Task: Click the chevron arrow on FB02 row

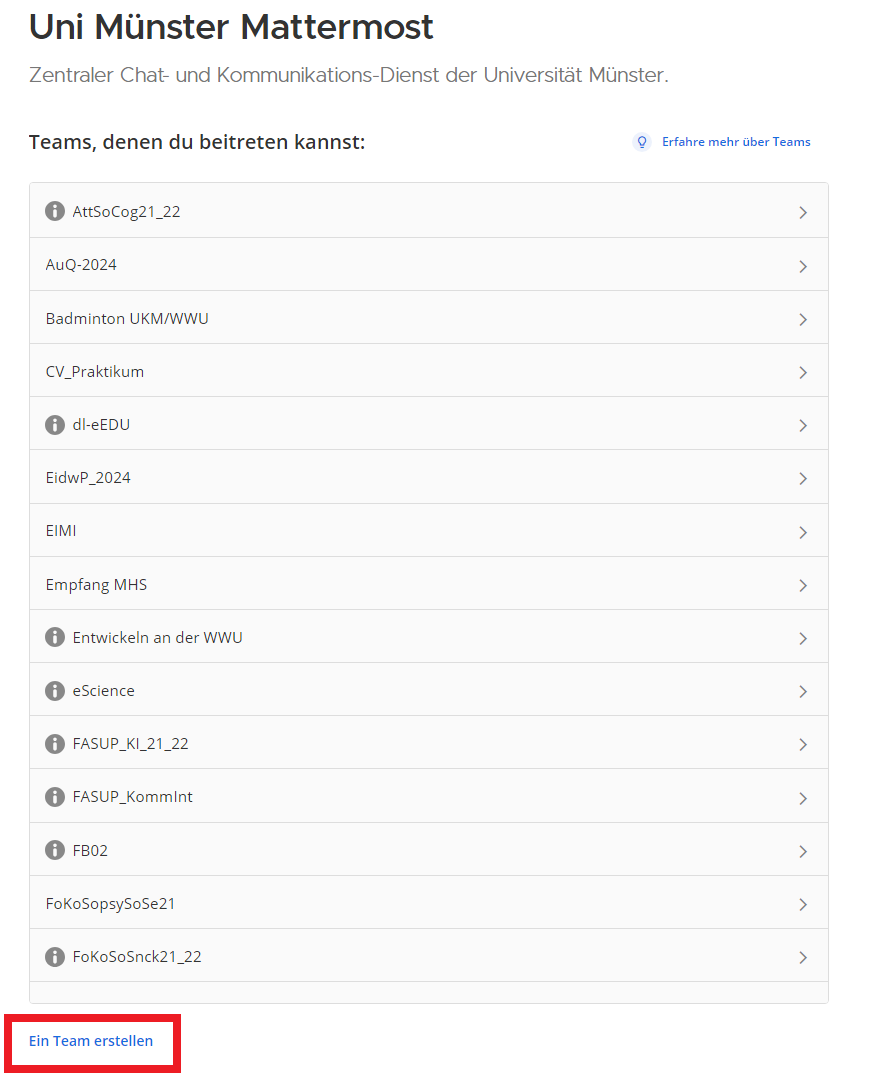Action: (803, 851)
